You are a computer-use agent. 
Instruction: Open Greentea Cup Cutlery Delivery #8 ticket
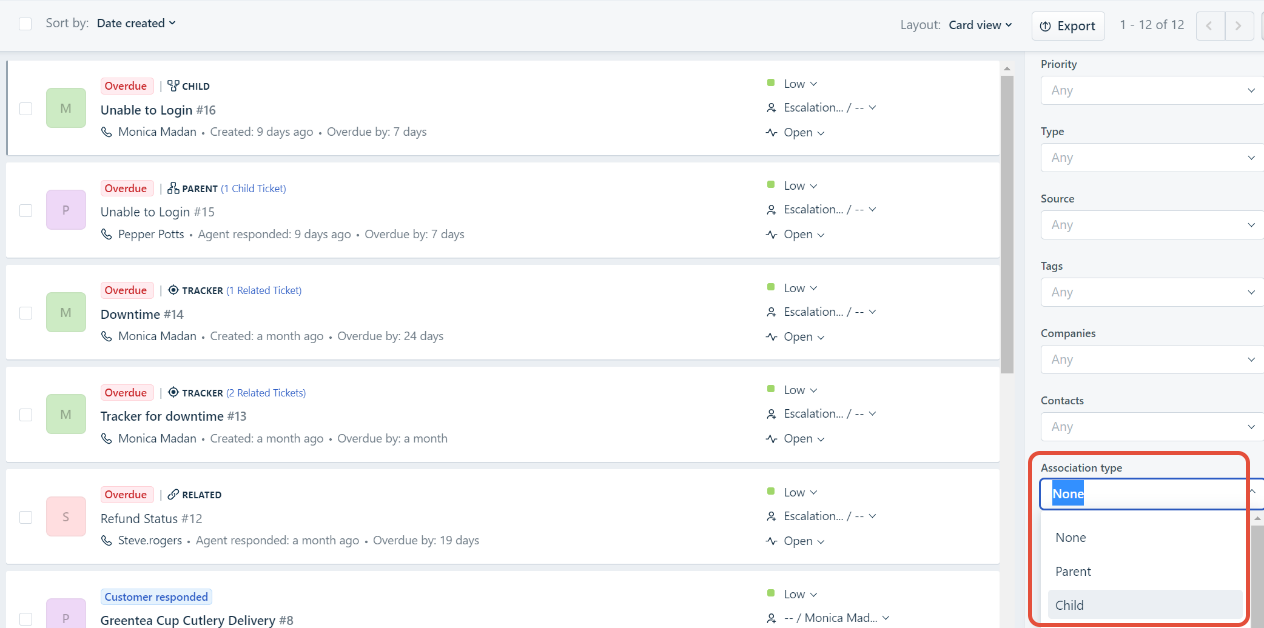pyautogui.click(x=197, y=620)
